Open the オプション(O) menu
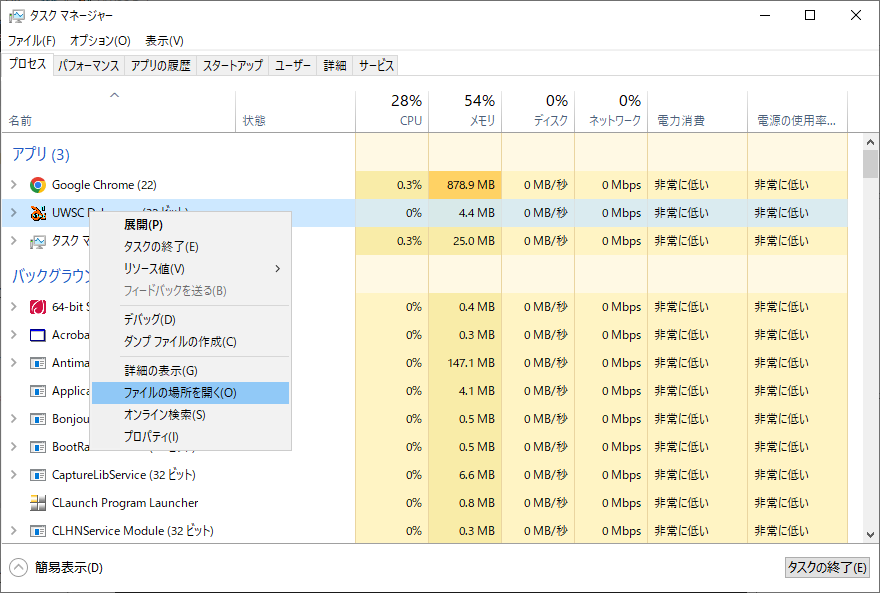Image resolution: width=880 pixels, height=593 pixels. coord(100,40)
